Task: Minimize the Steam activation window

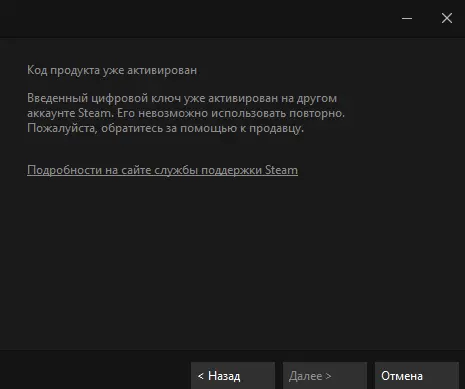Action: tap(407, 18)
